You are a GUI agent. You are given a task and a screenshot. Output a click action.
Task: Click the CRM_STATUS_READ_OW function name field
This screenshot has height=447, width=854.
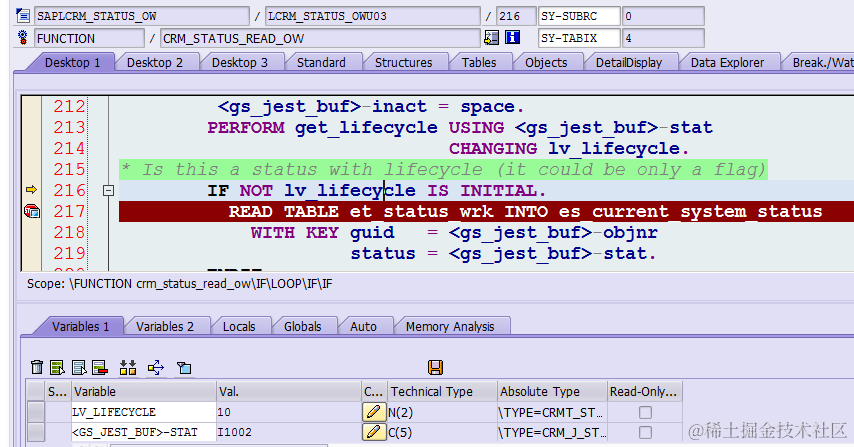tap(320, 38)
